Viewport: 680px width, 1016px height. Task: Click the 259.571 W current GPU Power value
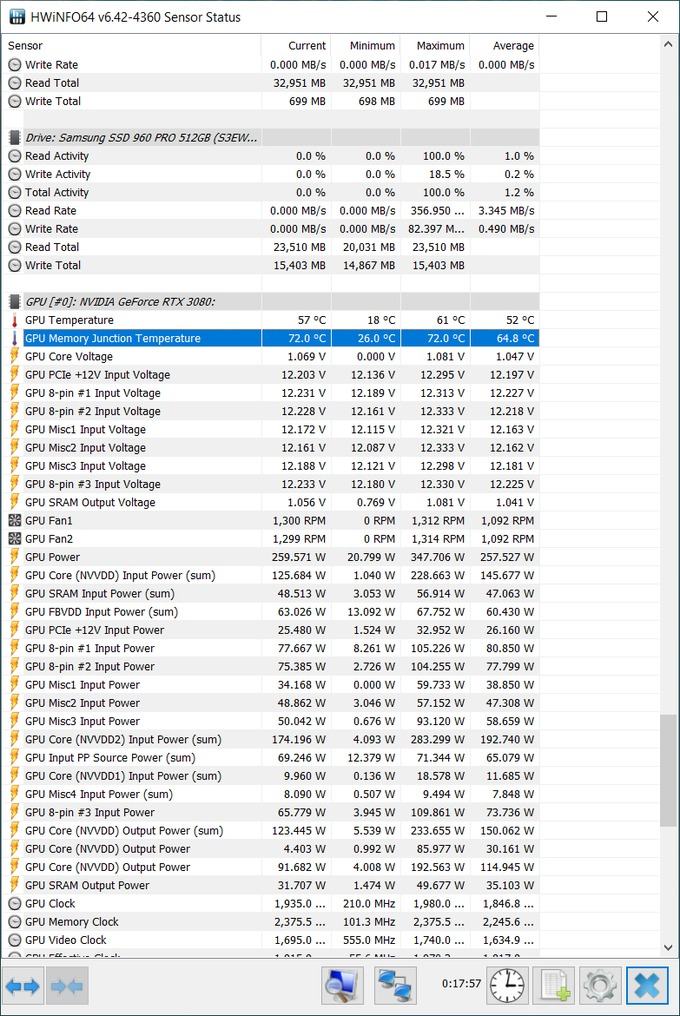(298, 557)
